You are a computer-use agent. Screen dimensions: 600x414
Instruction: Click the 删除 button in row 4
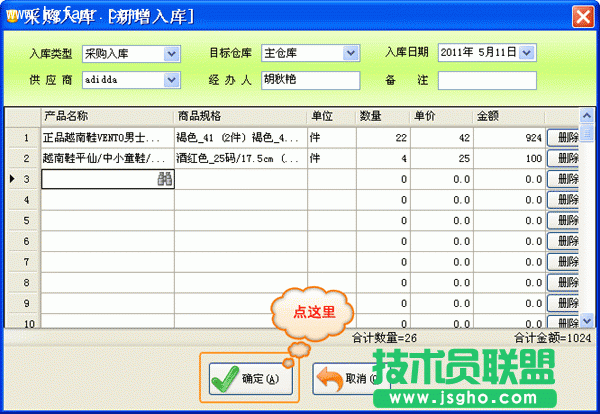pyautogui.click(x=563, y=200)
